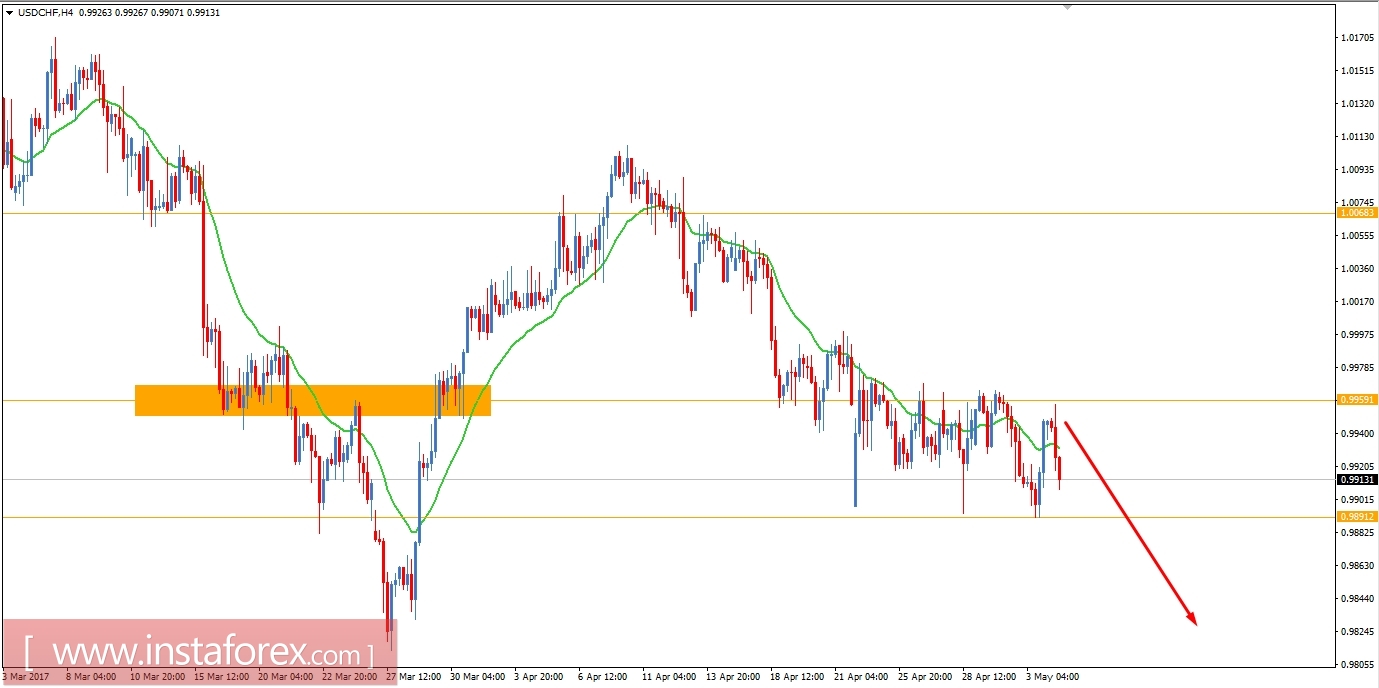This screenshot has width=1379, height=688.
Task: Click the 28 Apr 12:00 date label
Action: pyautogui.click(x=991, y=677)
